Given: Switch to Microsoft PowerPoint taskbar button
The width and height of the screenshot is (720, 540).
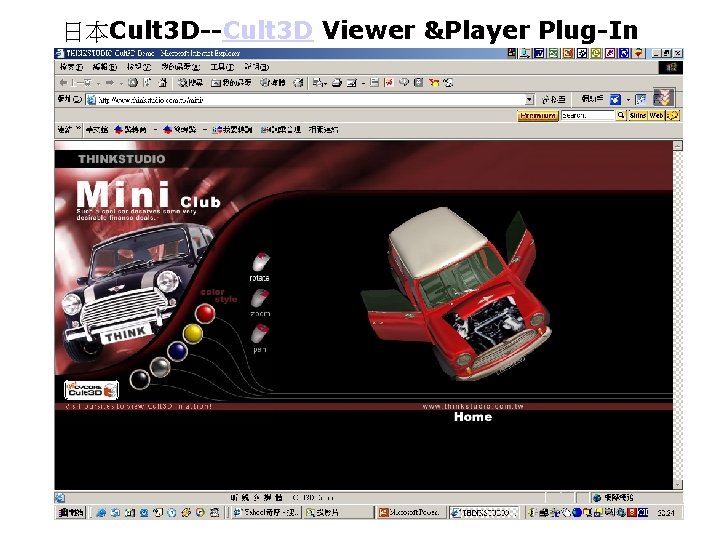Looking at the screenshot, I should coord(410,512).
